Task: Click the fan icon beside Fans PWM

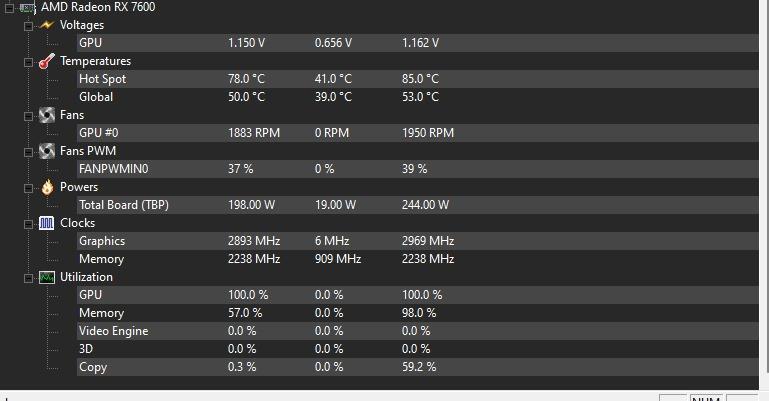Action: (47, 151)
